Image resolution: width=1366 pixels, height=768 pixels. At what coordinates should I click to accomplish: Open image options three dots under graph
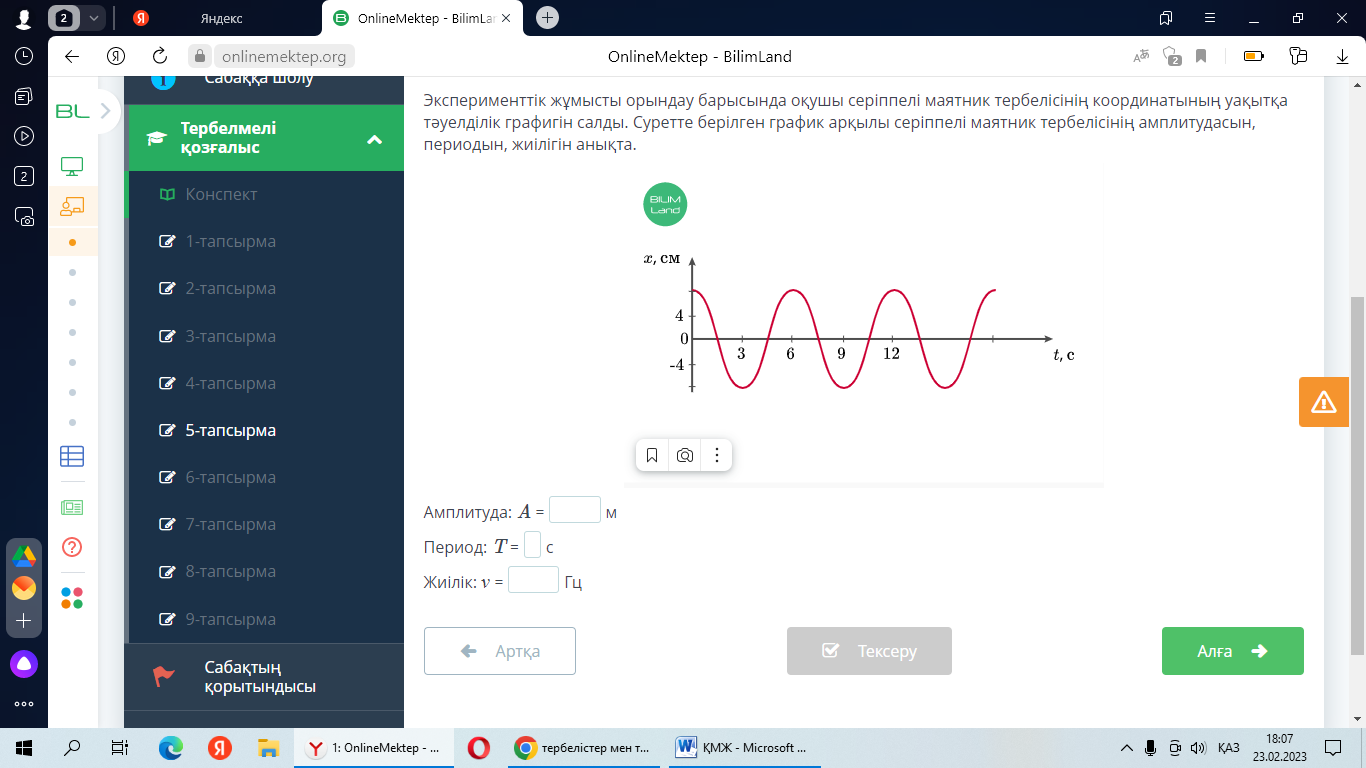coord(717,456)
